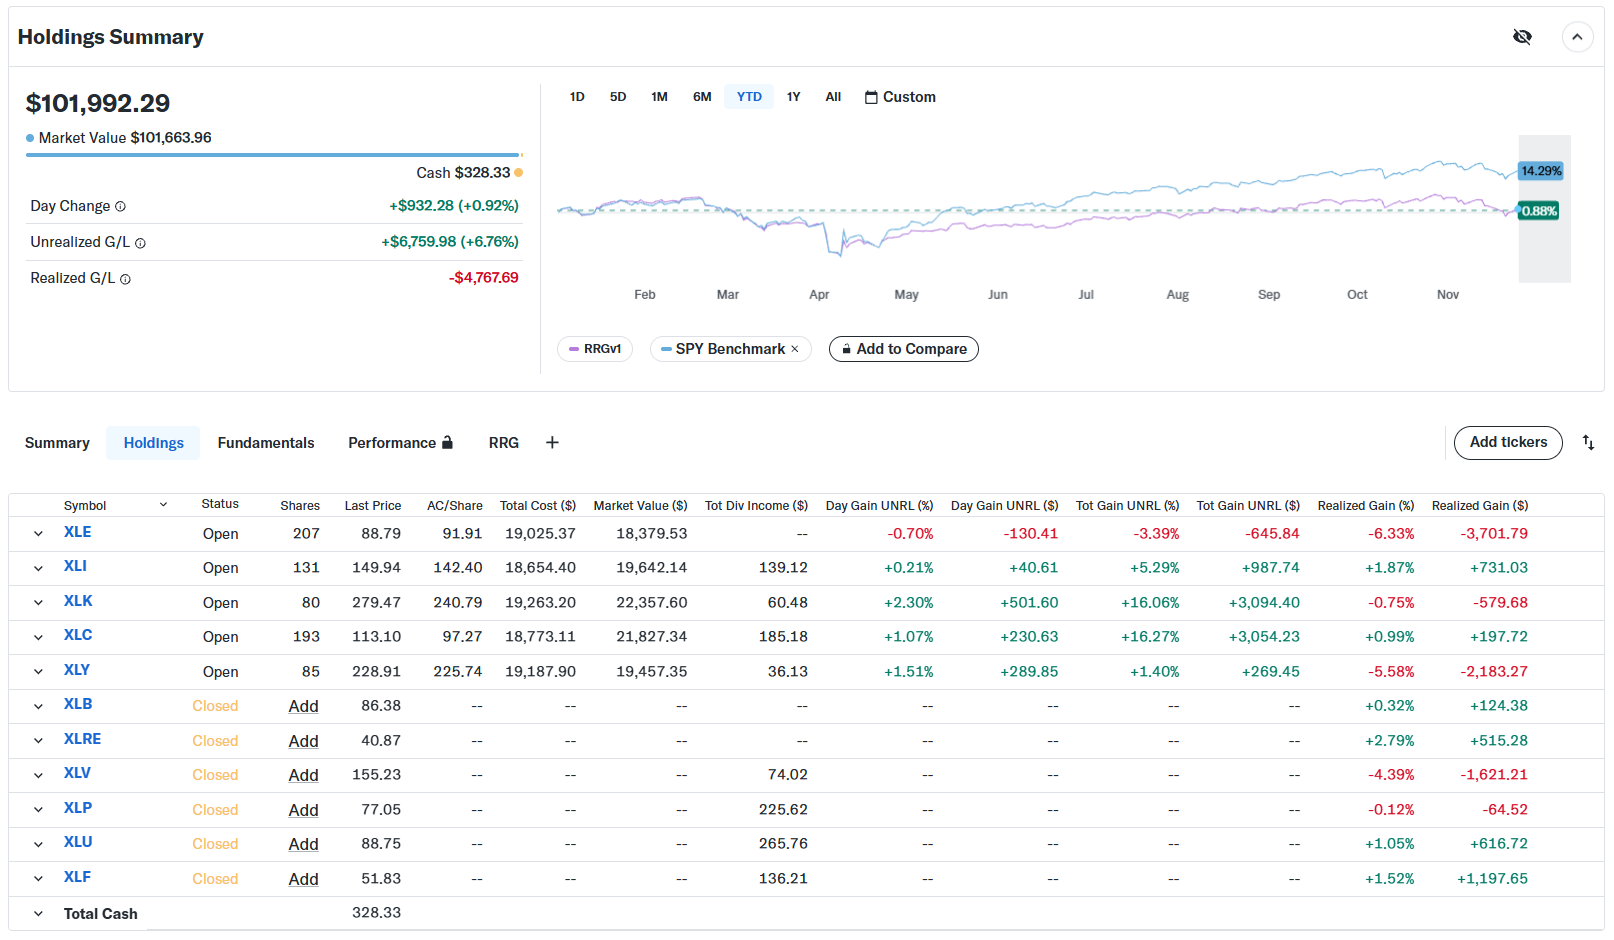Open the Custom date range calendar
1614x940 pixels.
coord(900,97)
